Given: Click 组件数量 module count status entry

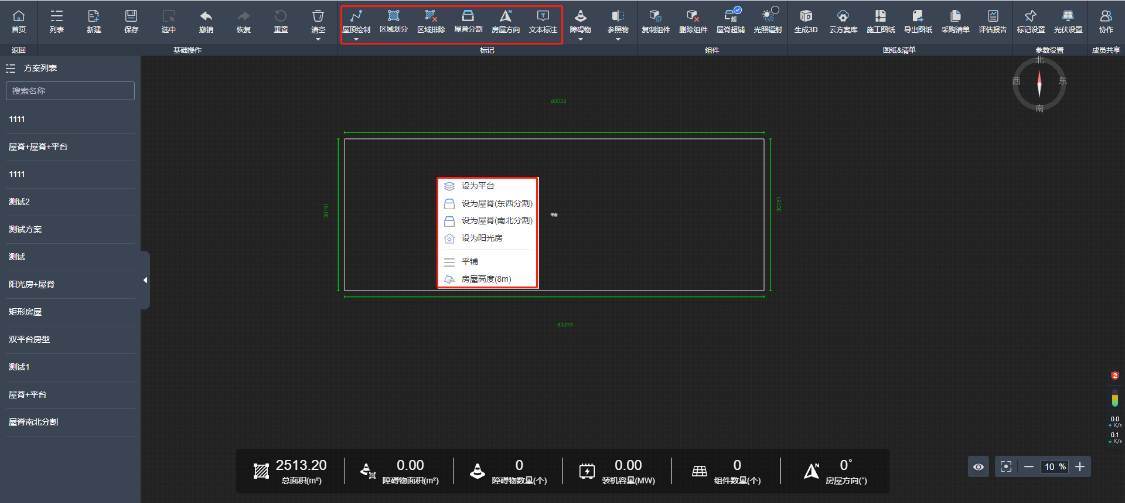Looking at the screenshot, I should [726, 471].
